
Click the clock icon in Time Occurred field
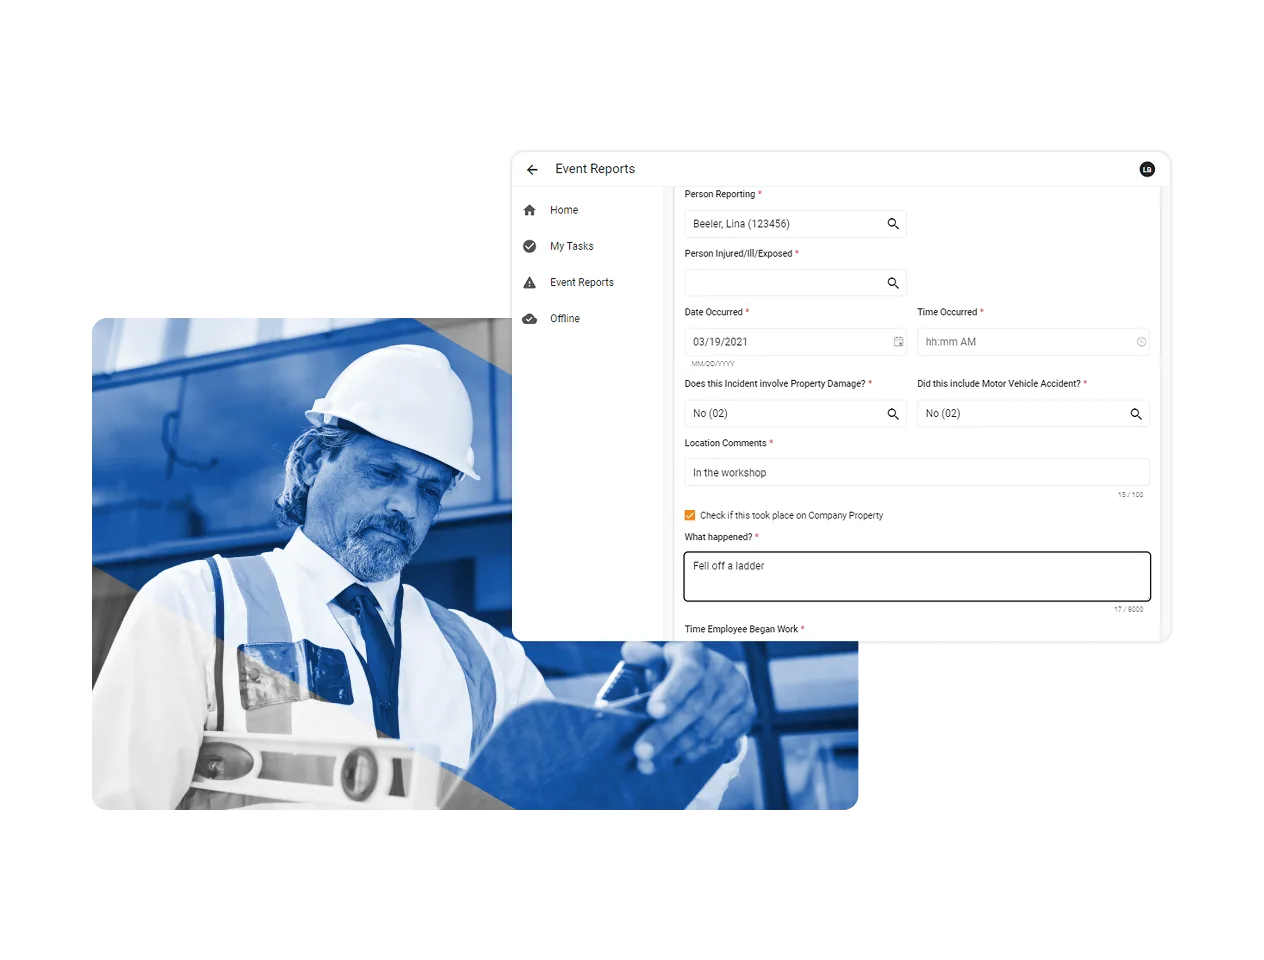(1139, 341)
